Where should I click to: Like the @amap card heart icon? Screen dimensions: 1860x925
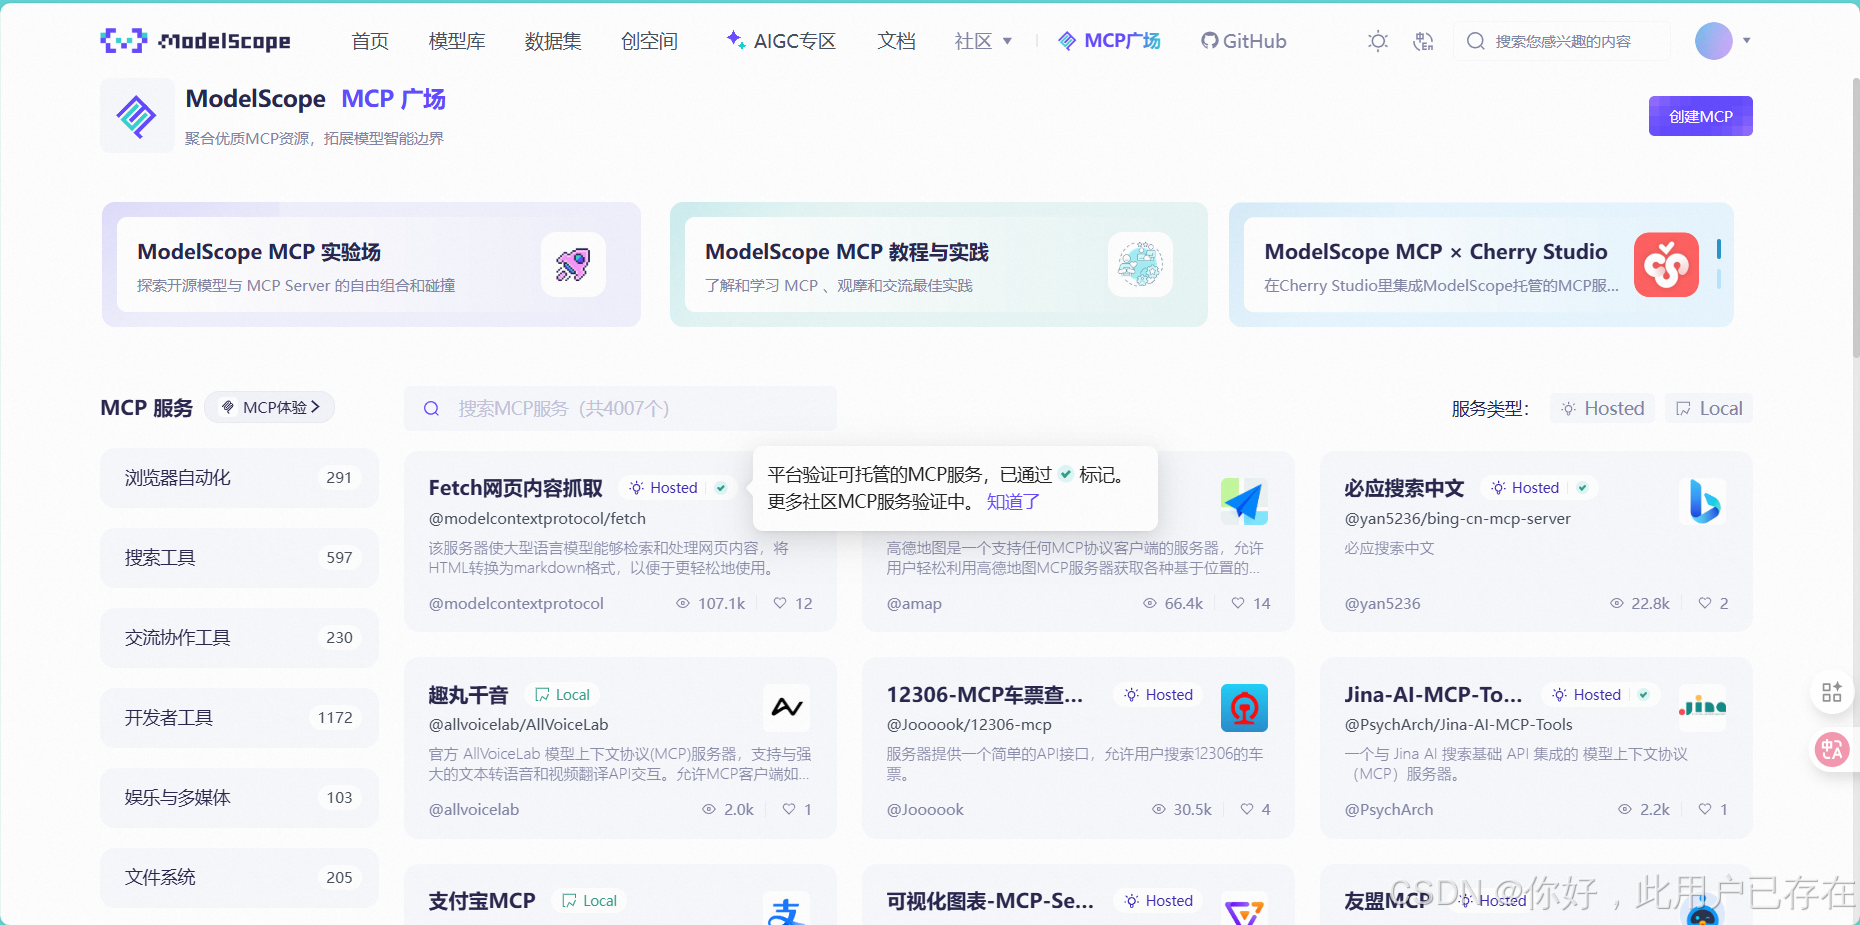click(1238, 603)
